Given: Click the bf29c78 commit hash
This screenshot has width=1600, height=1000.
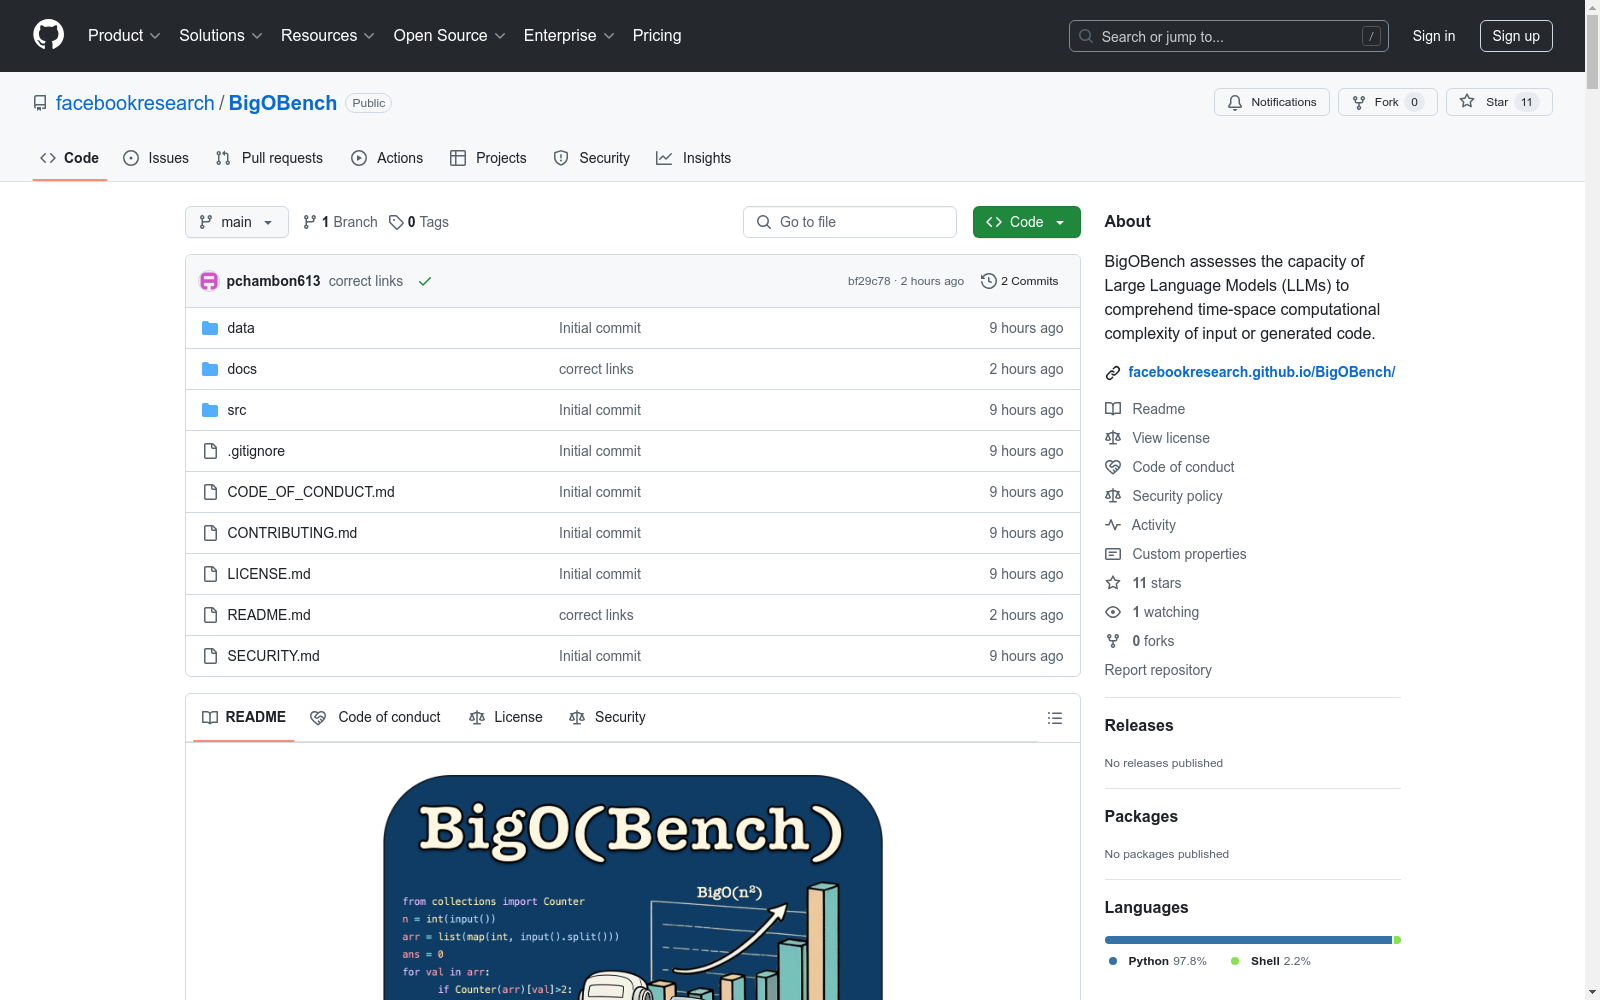Looking at the screenshot, I should click(x=869, y=281).
